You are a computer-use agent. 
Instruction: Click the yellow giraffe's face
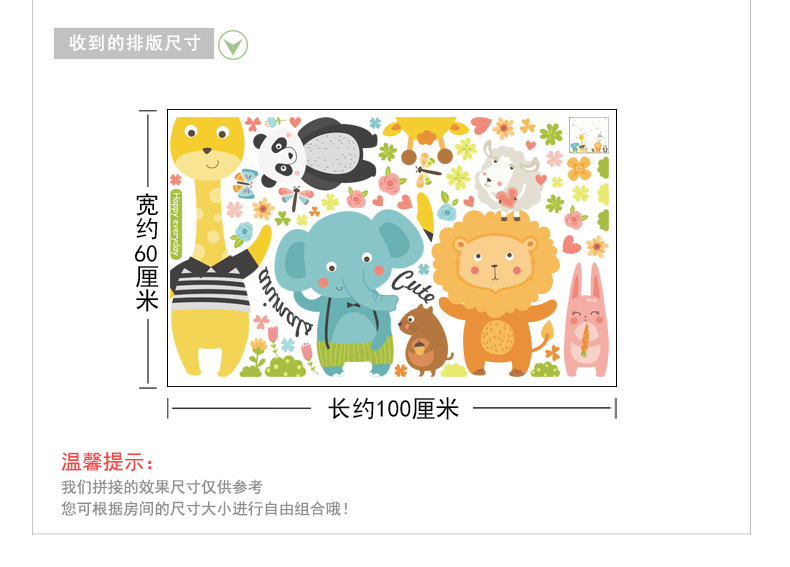[x=207, y=148]
